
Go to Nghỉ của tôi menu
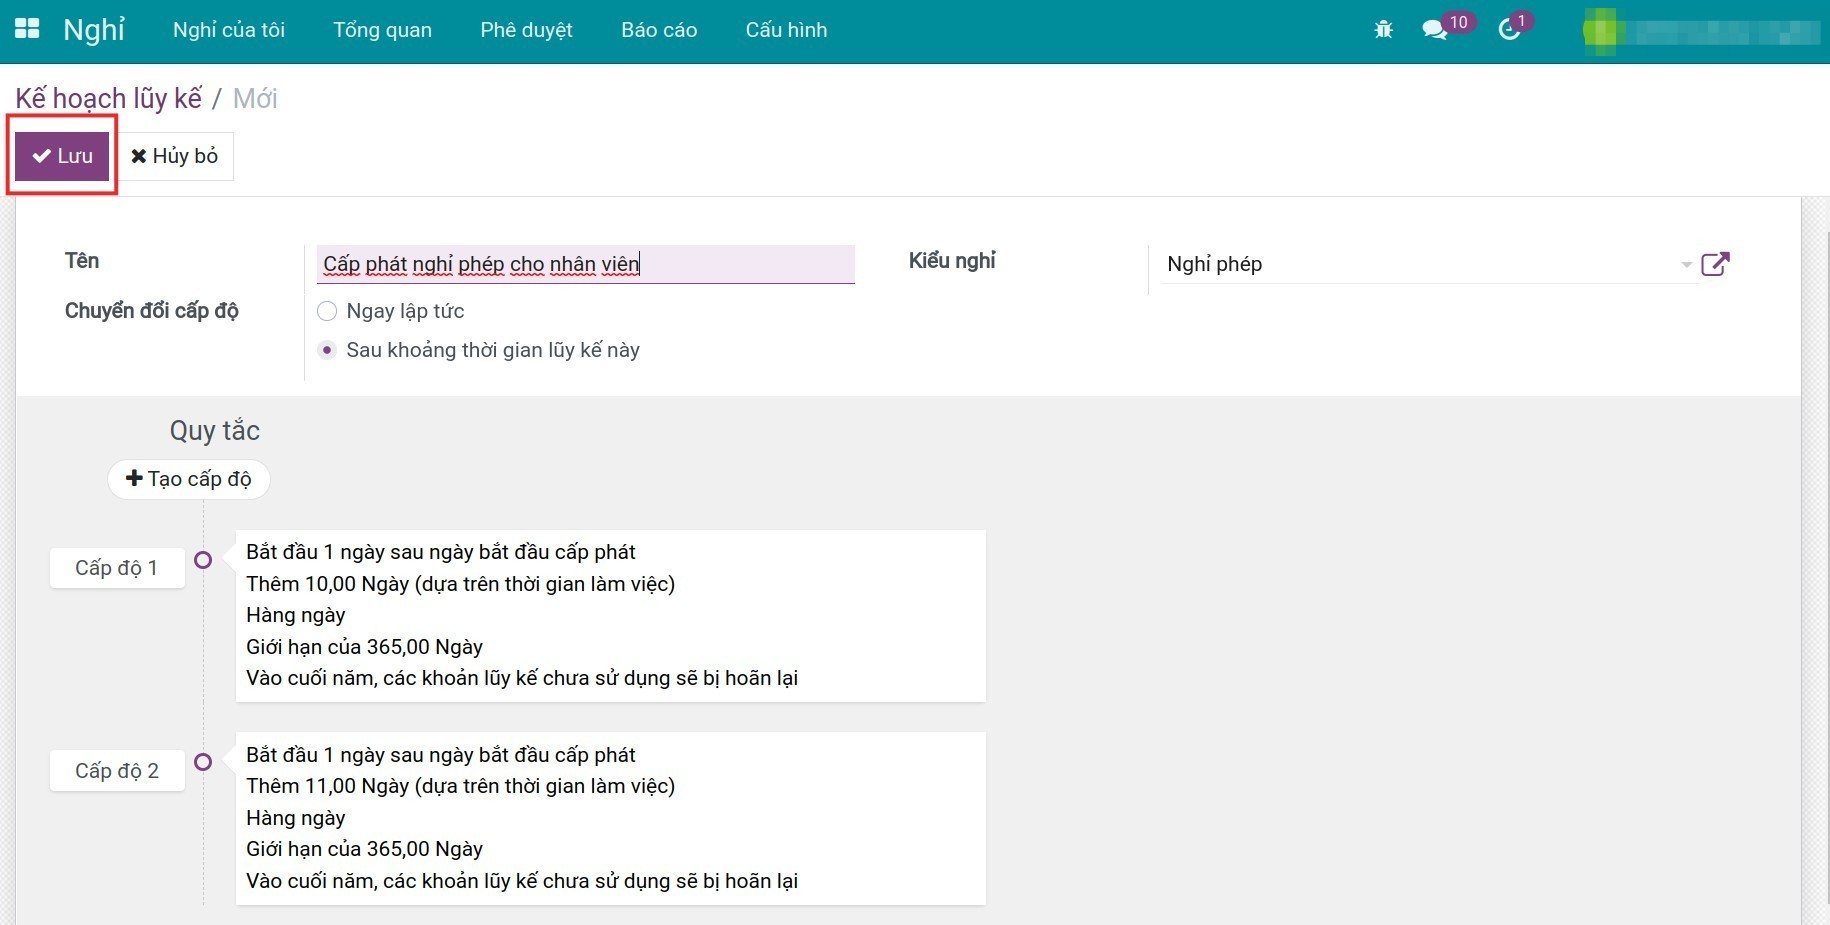pyautogui.click(x=228, y=30)
